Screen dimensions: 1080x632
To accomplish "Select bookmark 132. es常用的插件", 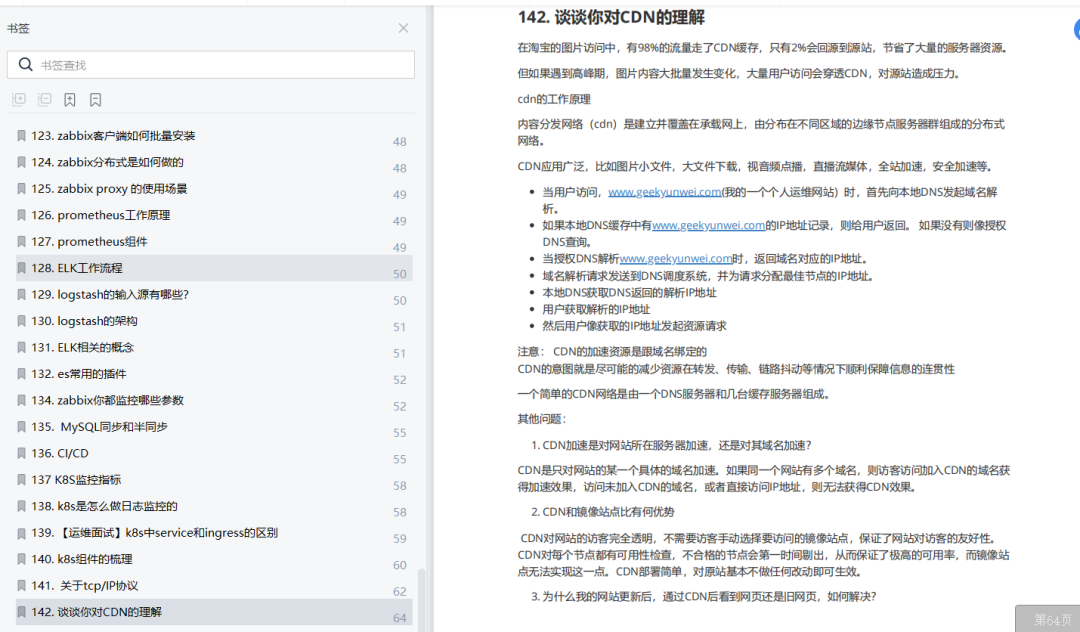I will coord(214,375).
